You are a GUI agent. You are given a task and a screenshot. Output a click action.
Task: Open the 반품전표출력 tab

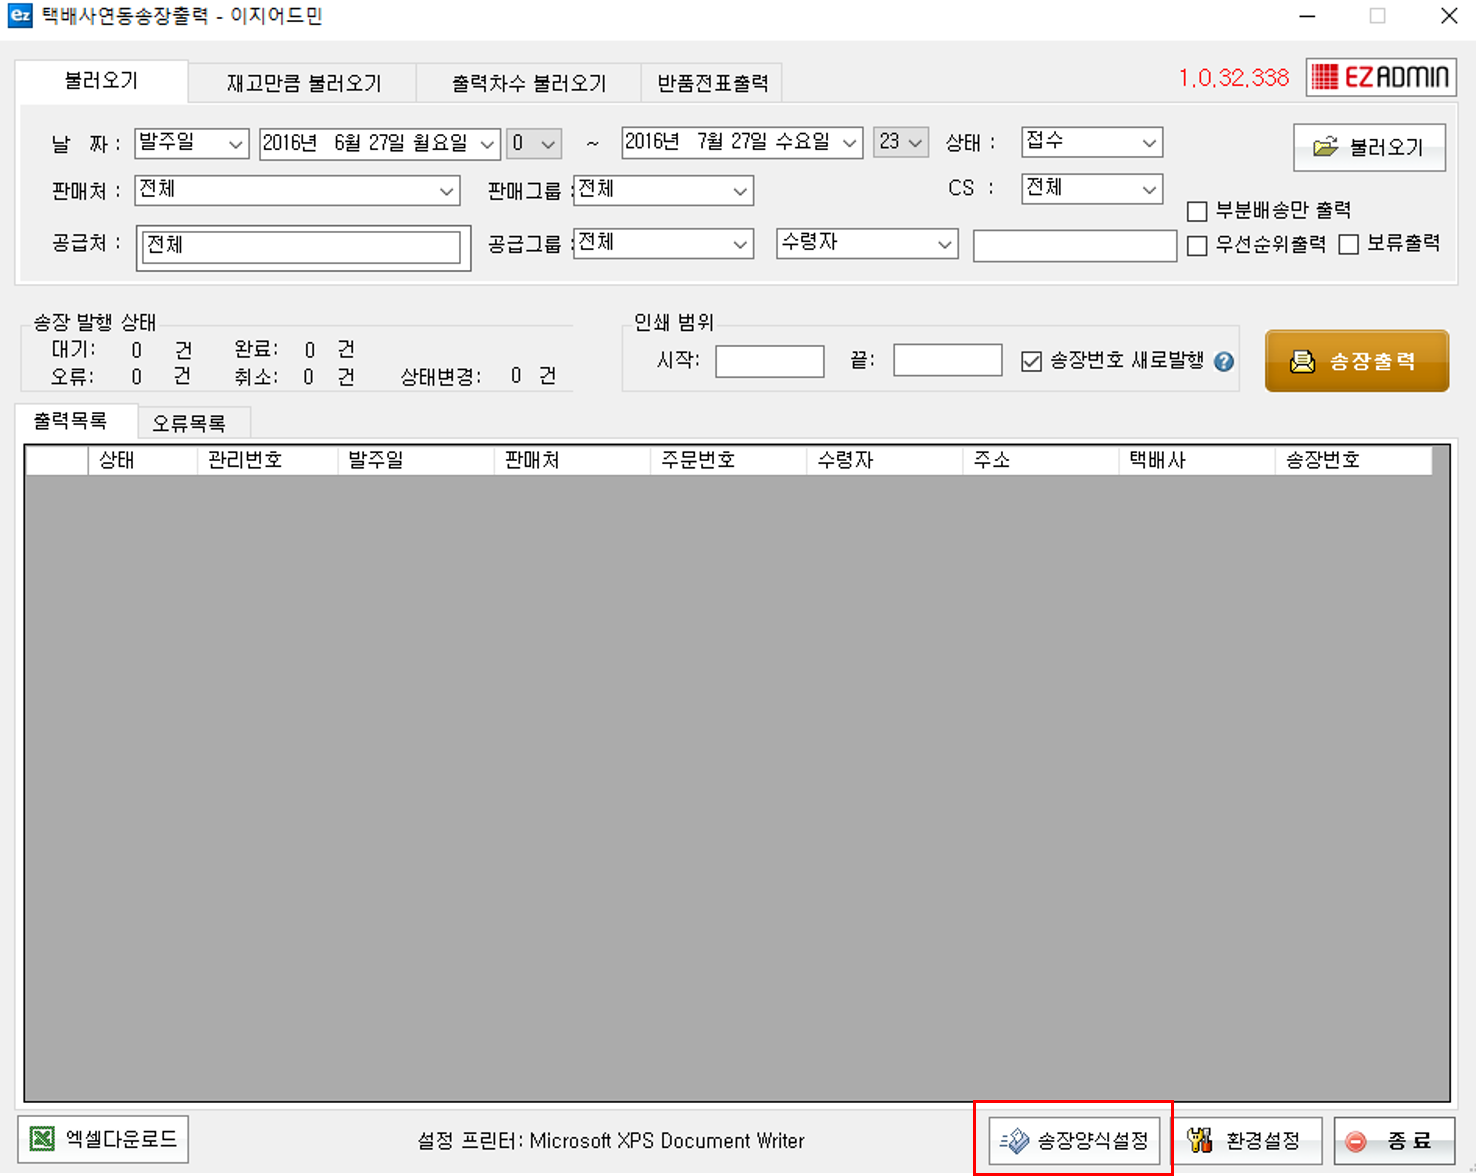click(x=712, y=83)
